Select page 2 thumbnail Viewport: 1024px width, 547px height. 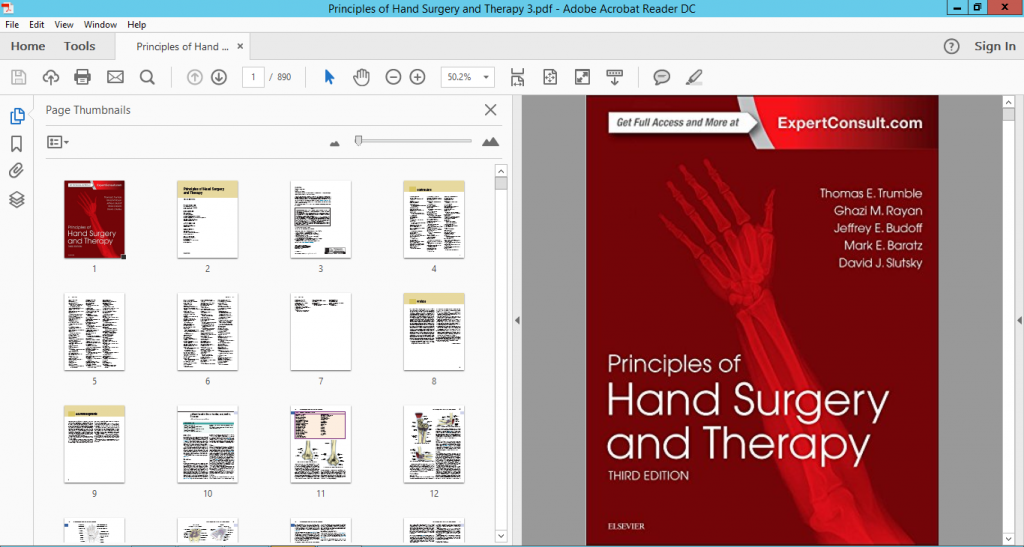point(208,220)
